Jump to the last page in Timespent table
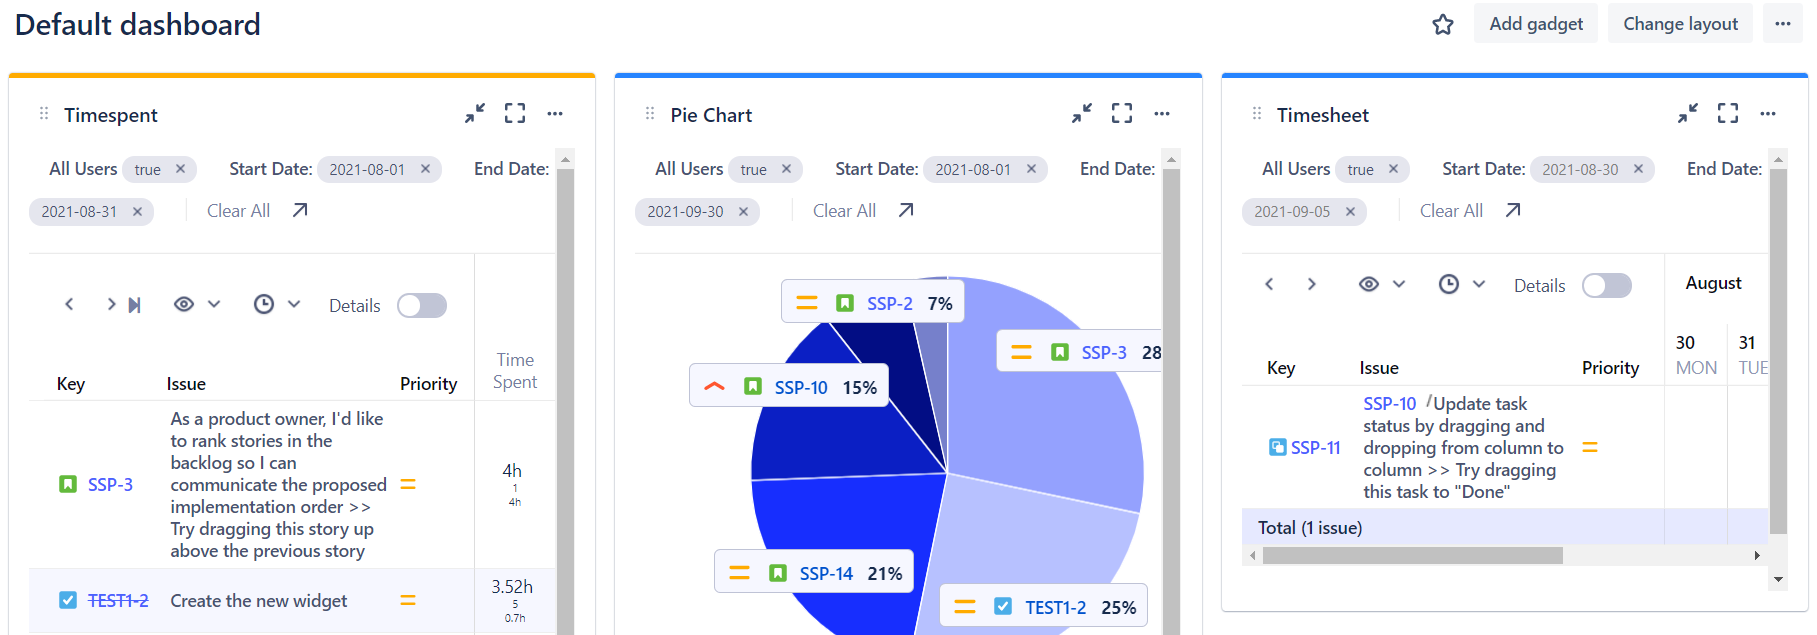This screenshot has width=1817, height=635. 134,304
